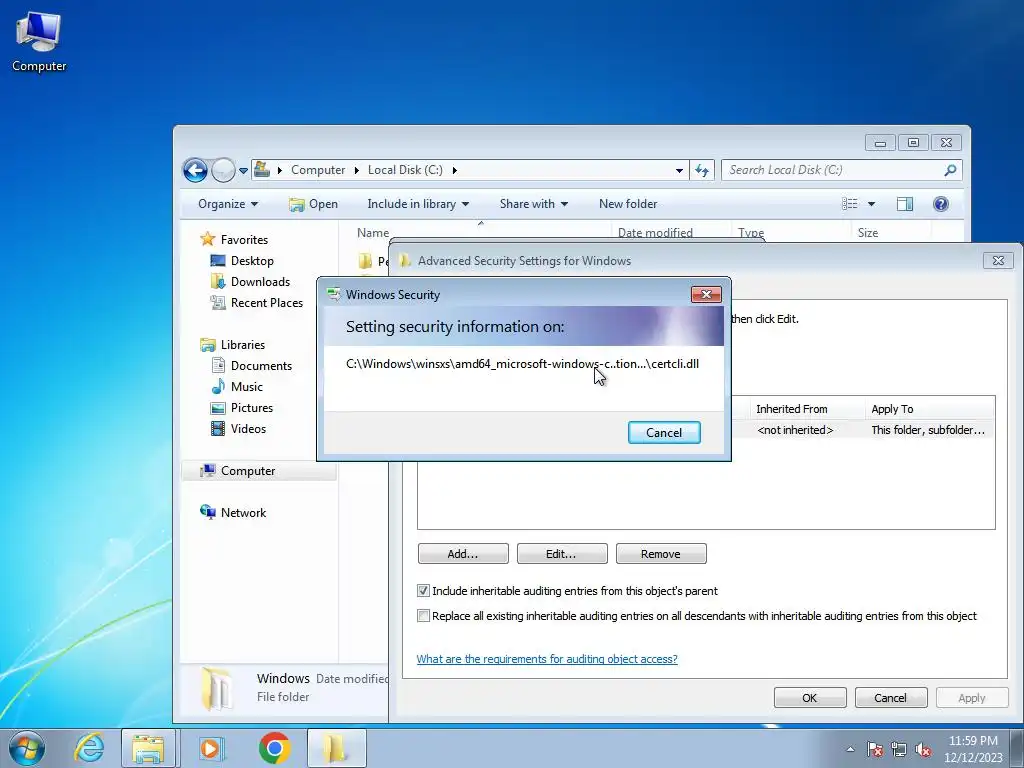Image resolution: width=1024 pixels, height=768 pixels.
Task: Open the Windows Start button
Action: [x=27, y=748]
